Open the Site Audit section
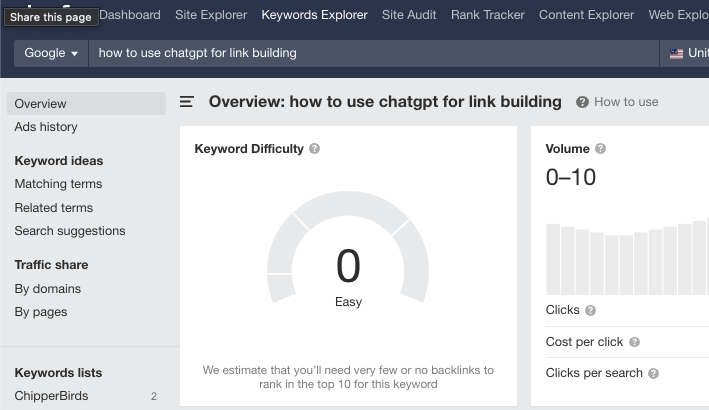 tap(409, 15)
